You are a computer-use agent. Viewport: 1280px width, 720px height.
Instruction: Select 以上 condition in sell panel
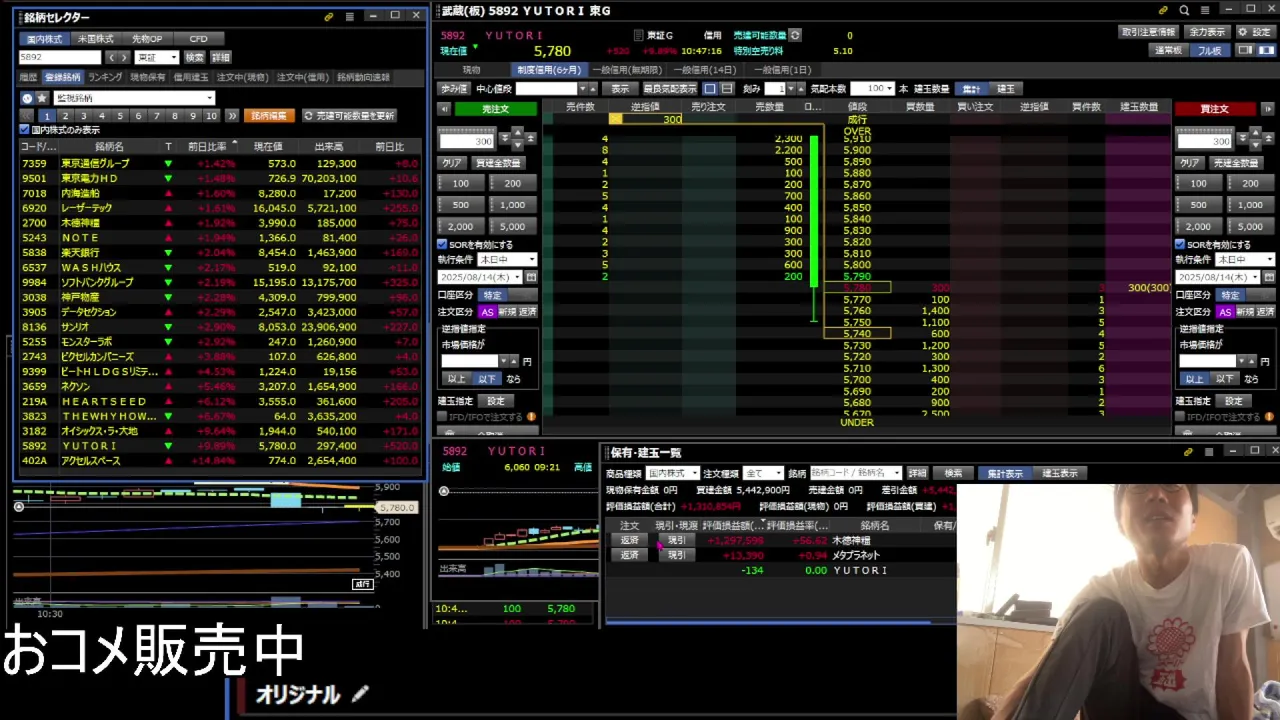point(457,379)
